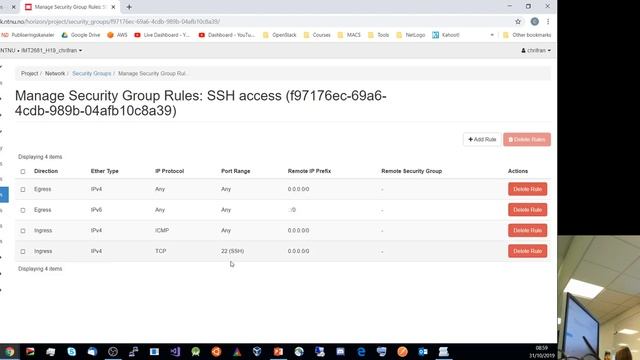Image resolution: width=640 pixels, height=360 pixels.
Task: Click the Remote IP Prefix column header
Action: click(x=309, y=171)
